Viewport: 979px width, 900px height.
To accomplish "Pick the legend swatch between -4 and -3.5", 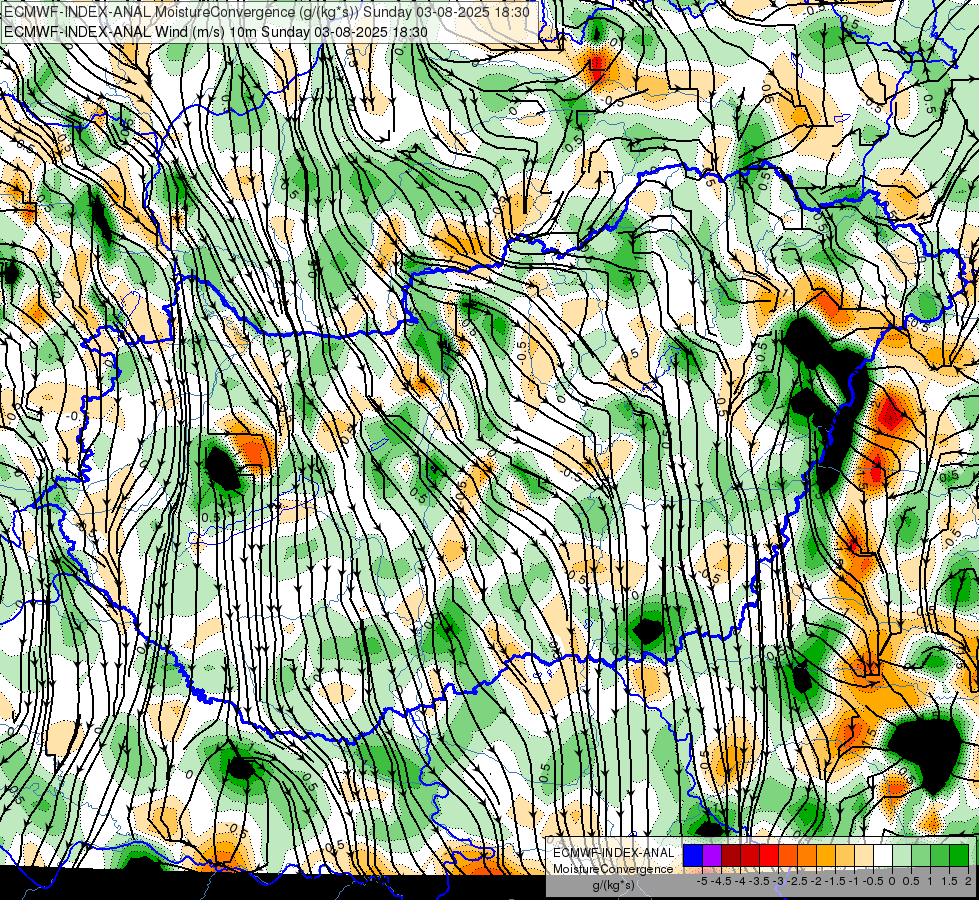I will [x=750, y=856].
